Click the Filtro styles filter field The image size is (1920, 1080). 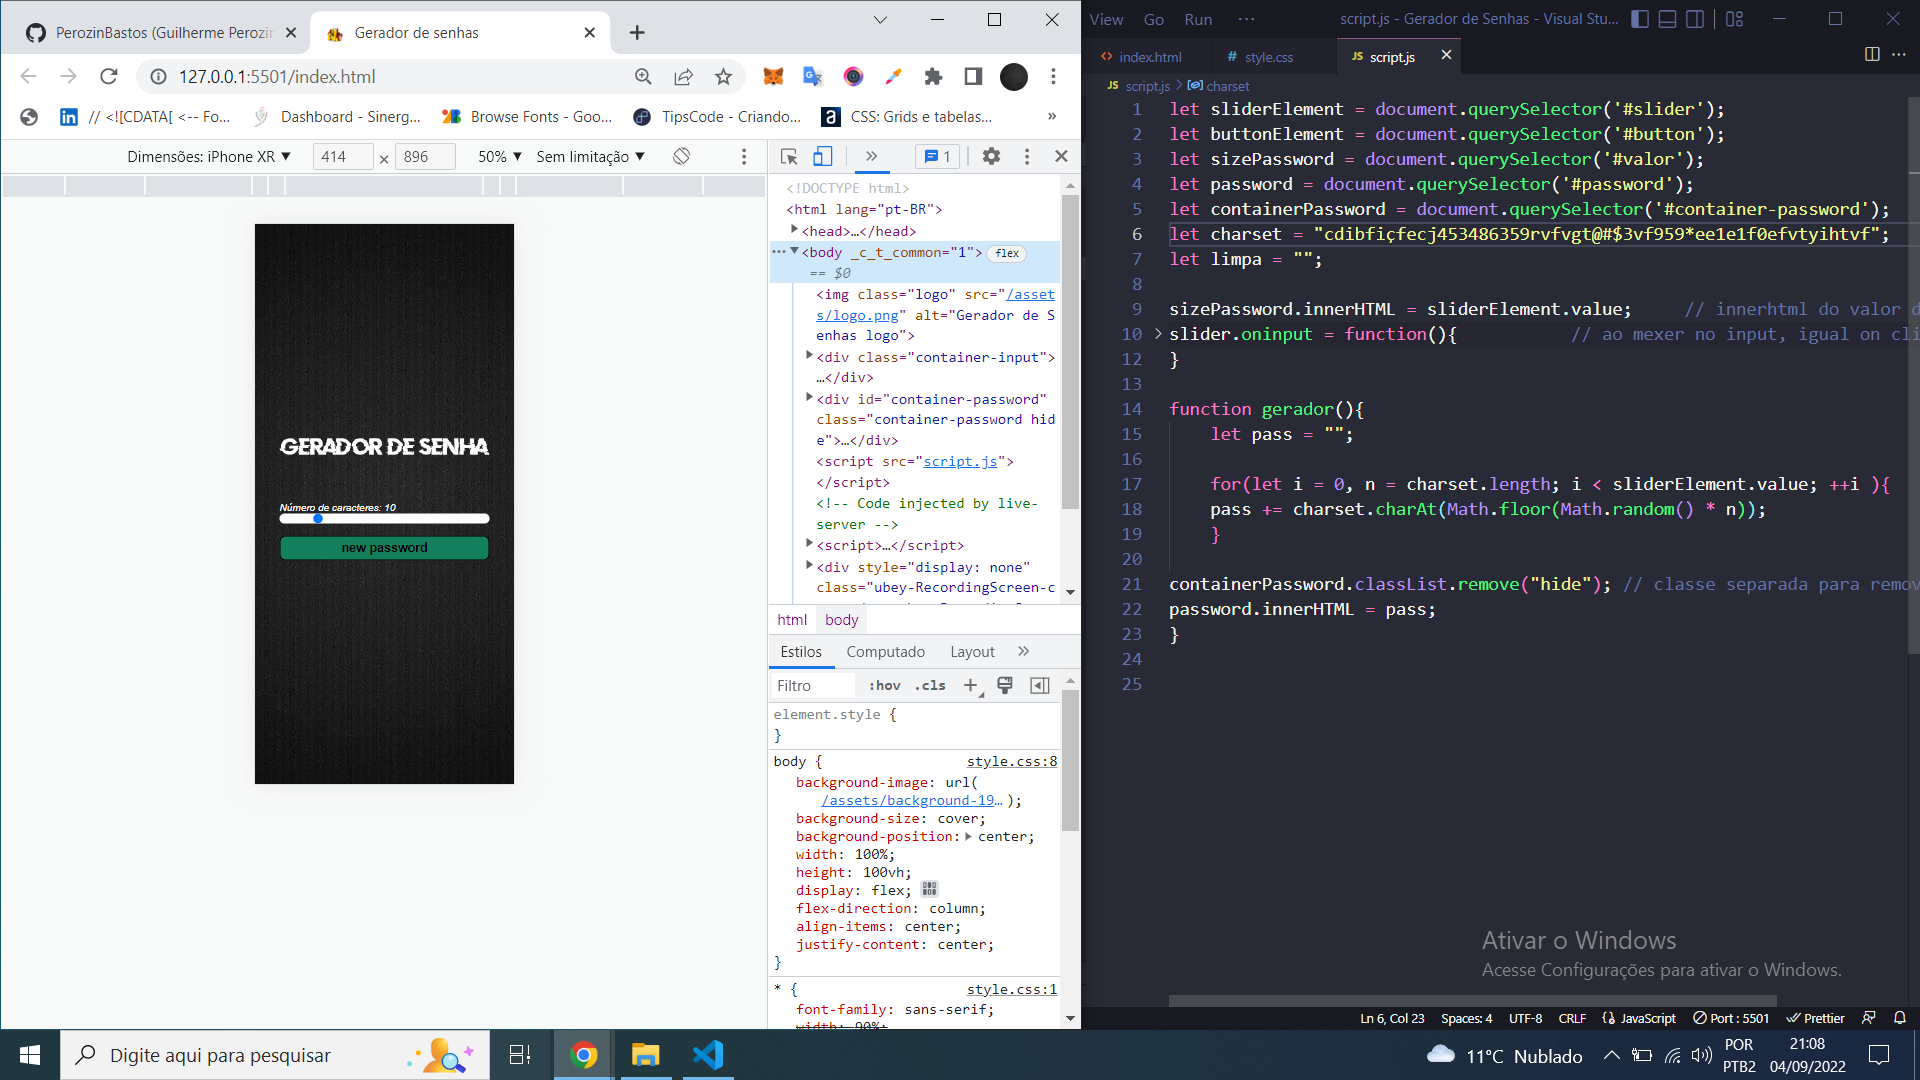click(813, 685)
